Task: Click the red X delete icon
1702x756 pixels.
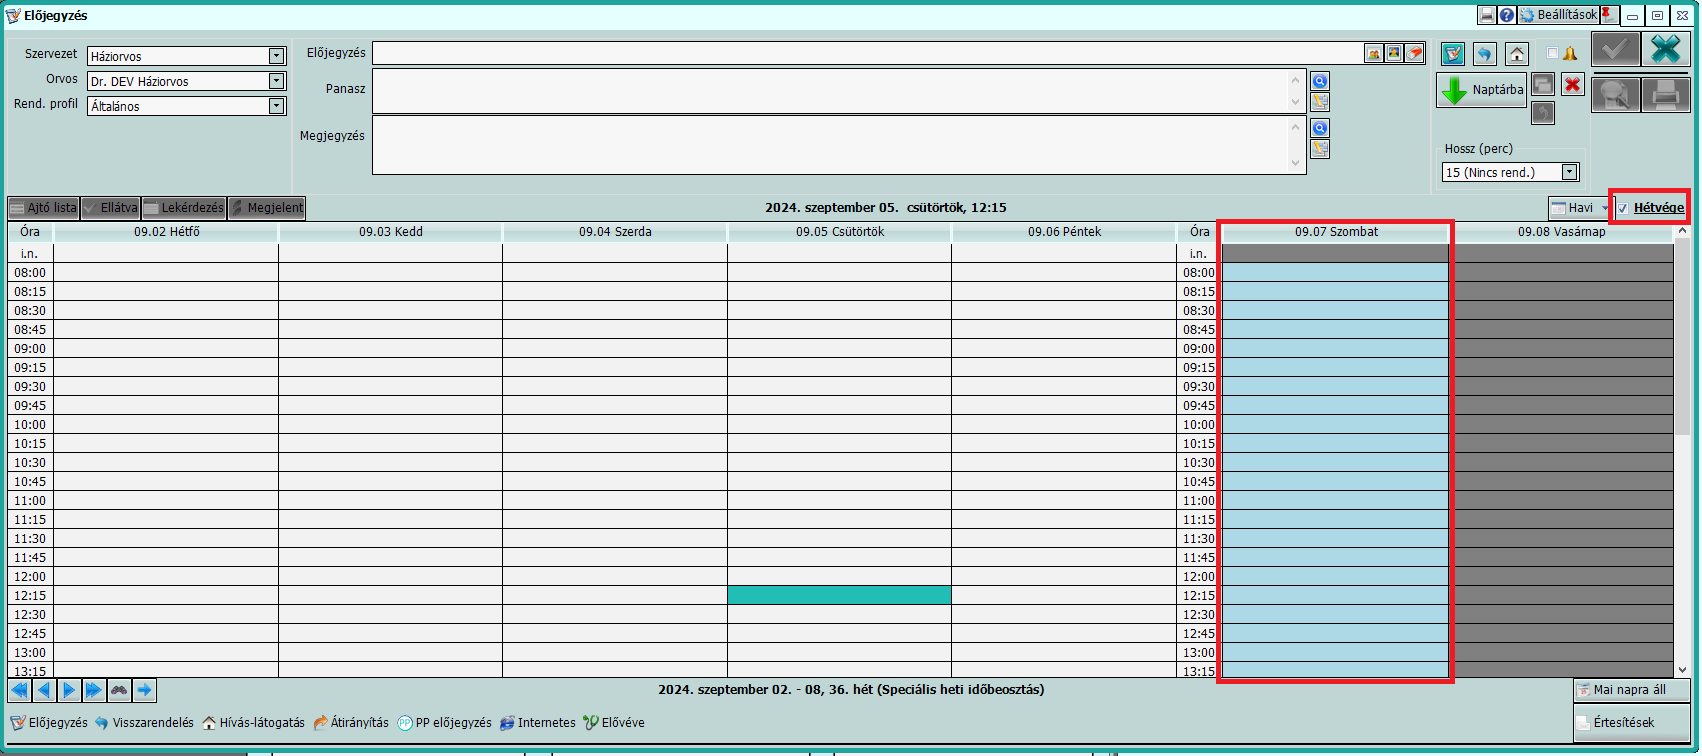Action: click(x=1573, y=85)
